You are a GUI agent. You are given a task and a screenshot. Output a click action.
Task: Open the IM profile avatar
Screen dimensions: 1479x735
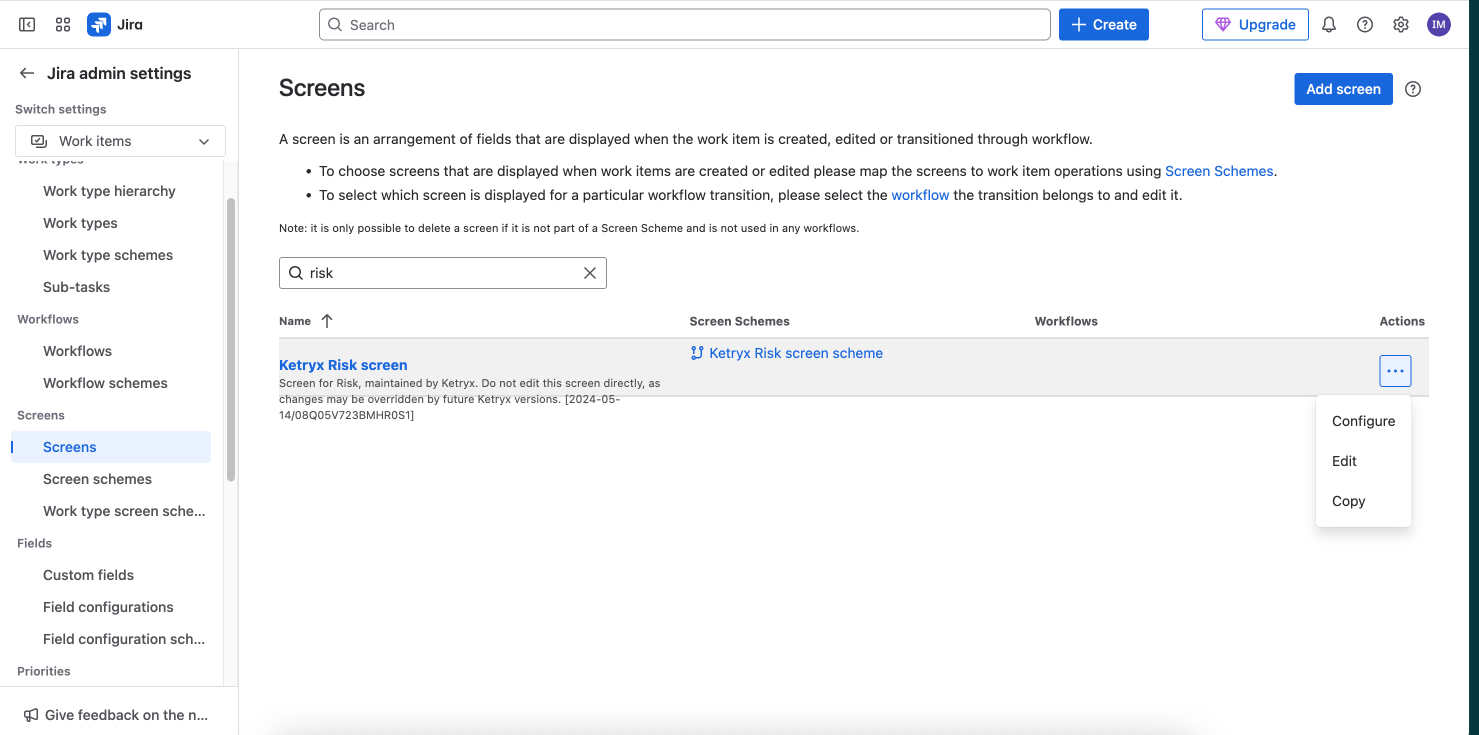[1438, 25]
